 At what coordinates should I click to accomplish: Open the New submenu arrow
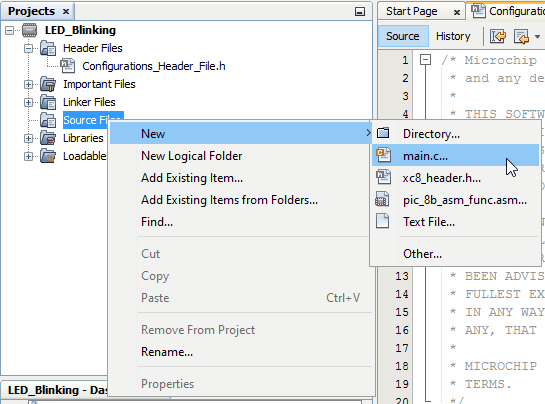tap(368, 133)
